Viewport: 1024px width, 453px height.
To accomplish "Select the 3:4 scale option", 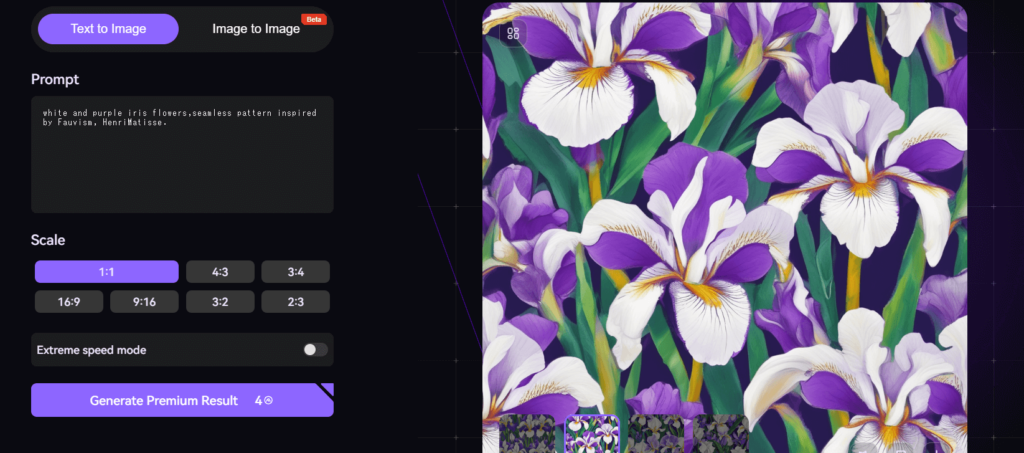I will (296, 272).
